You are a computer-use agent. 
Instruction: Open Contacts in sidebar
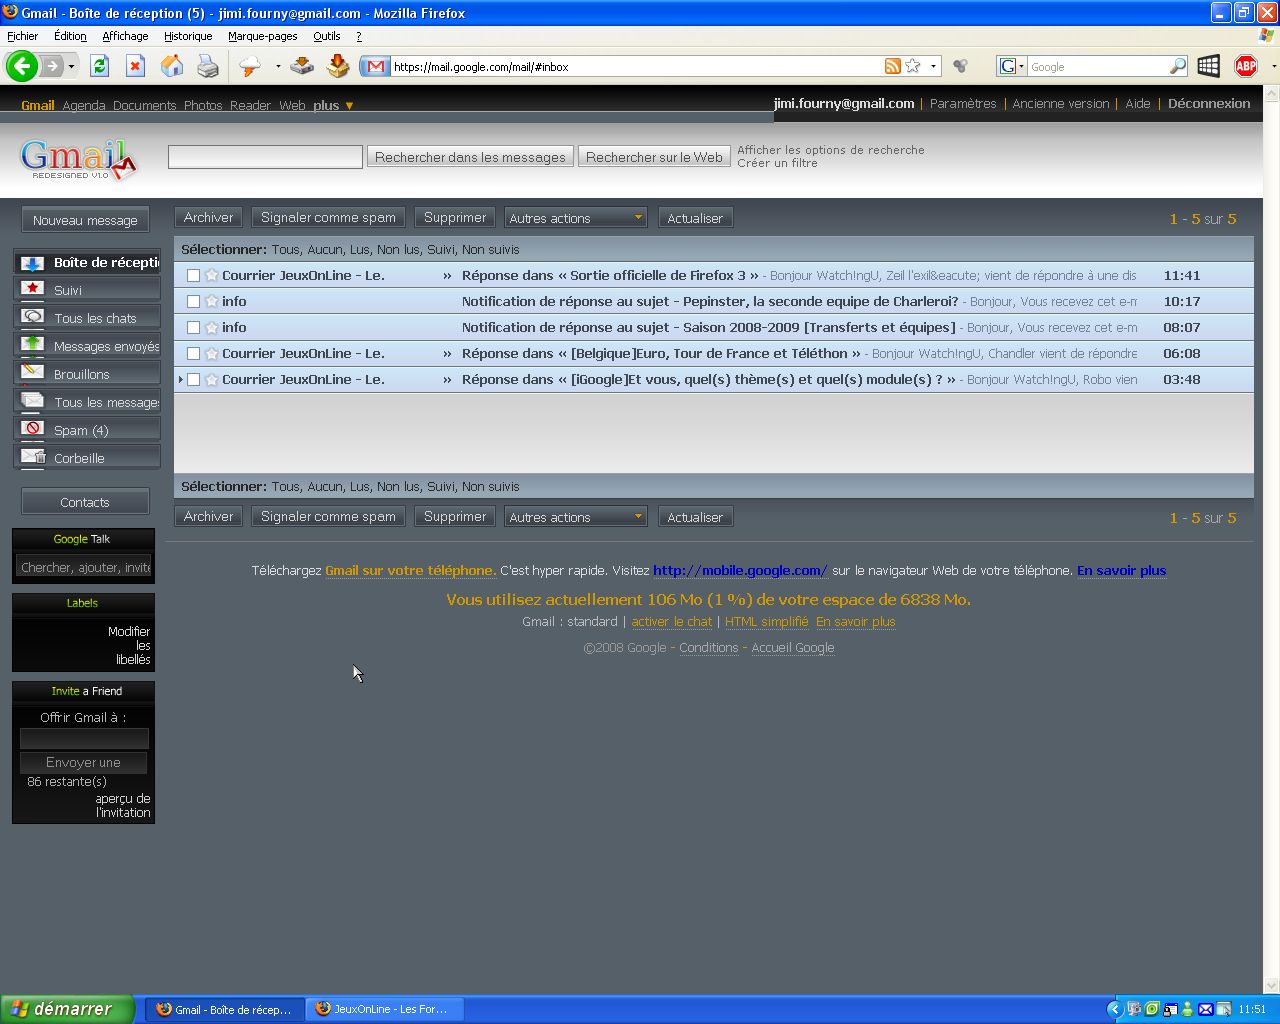85,502
